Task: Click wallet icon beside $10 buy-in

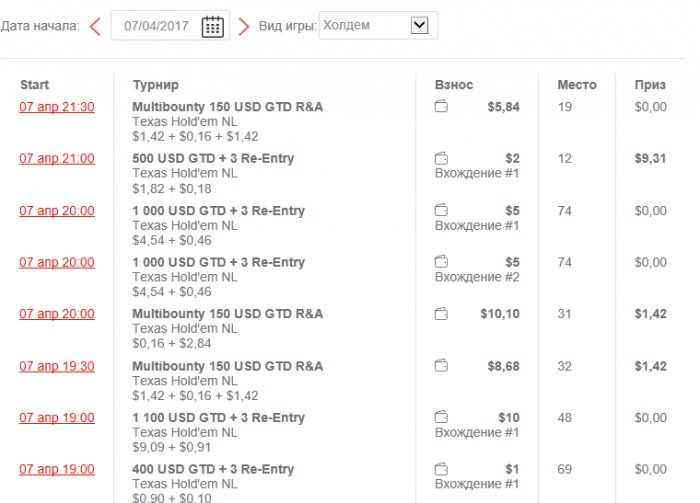Action: [x=441, y=418]
